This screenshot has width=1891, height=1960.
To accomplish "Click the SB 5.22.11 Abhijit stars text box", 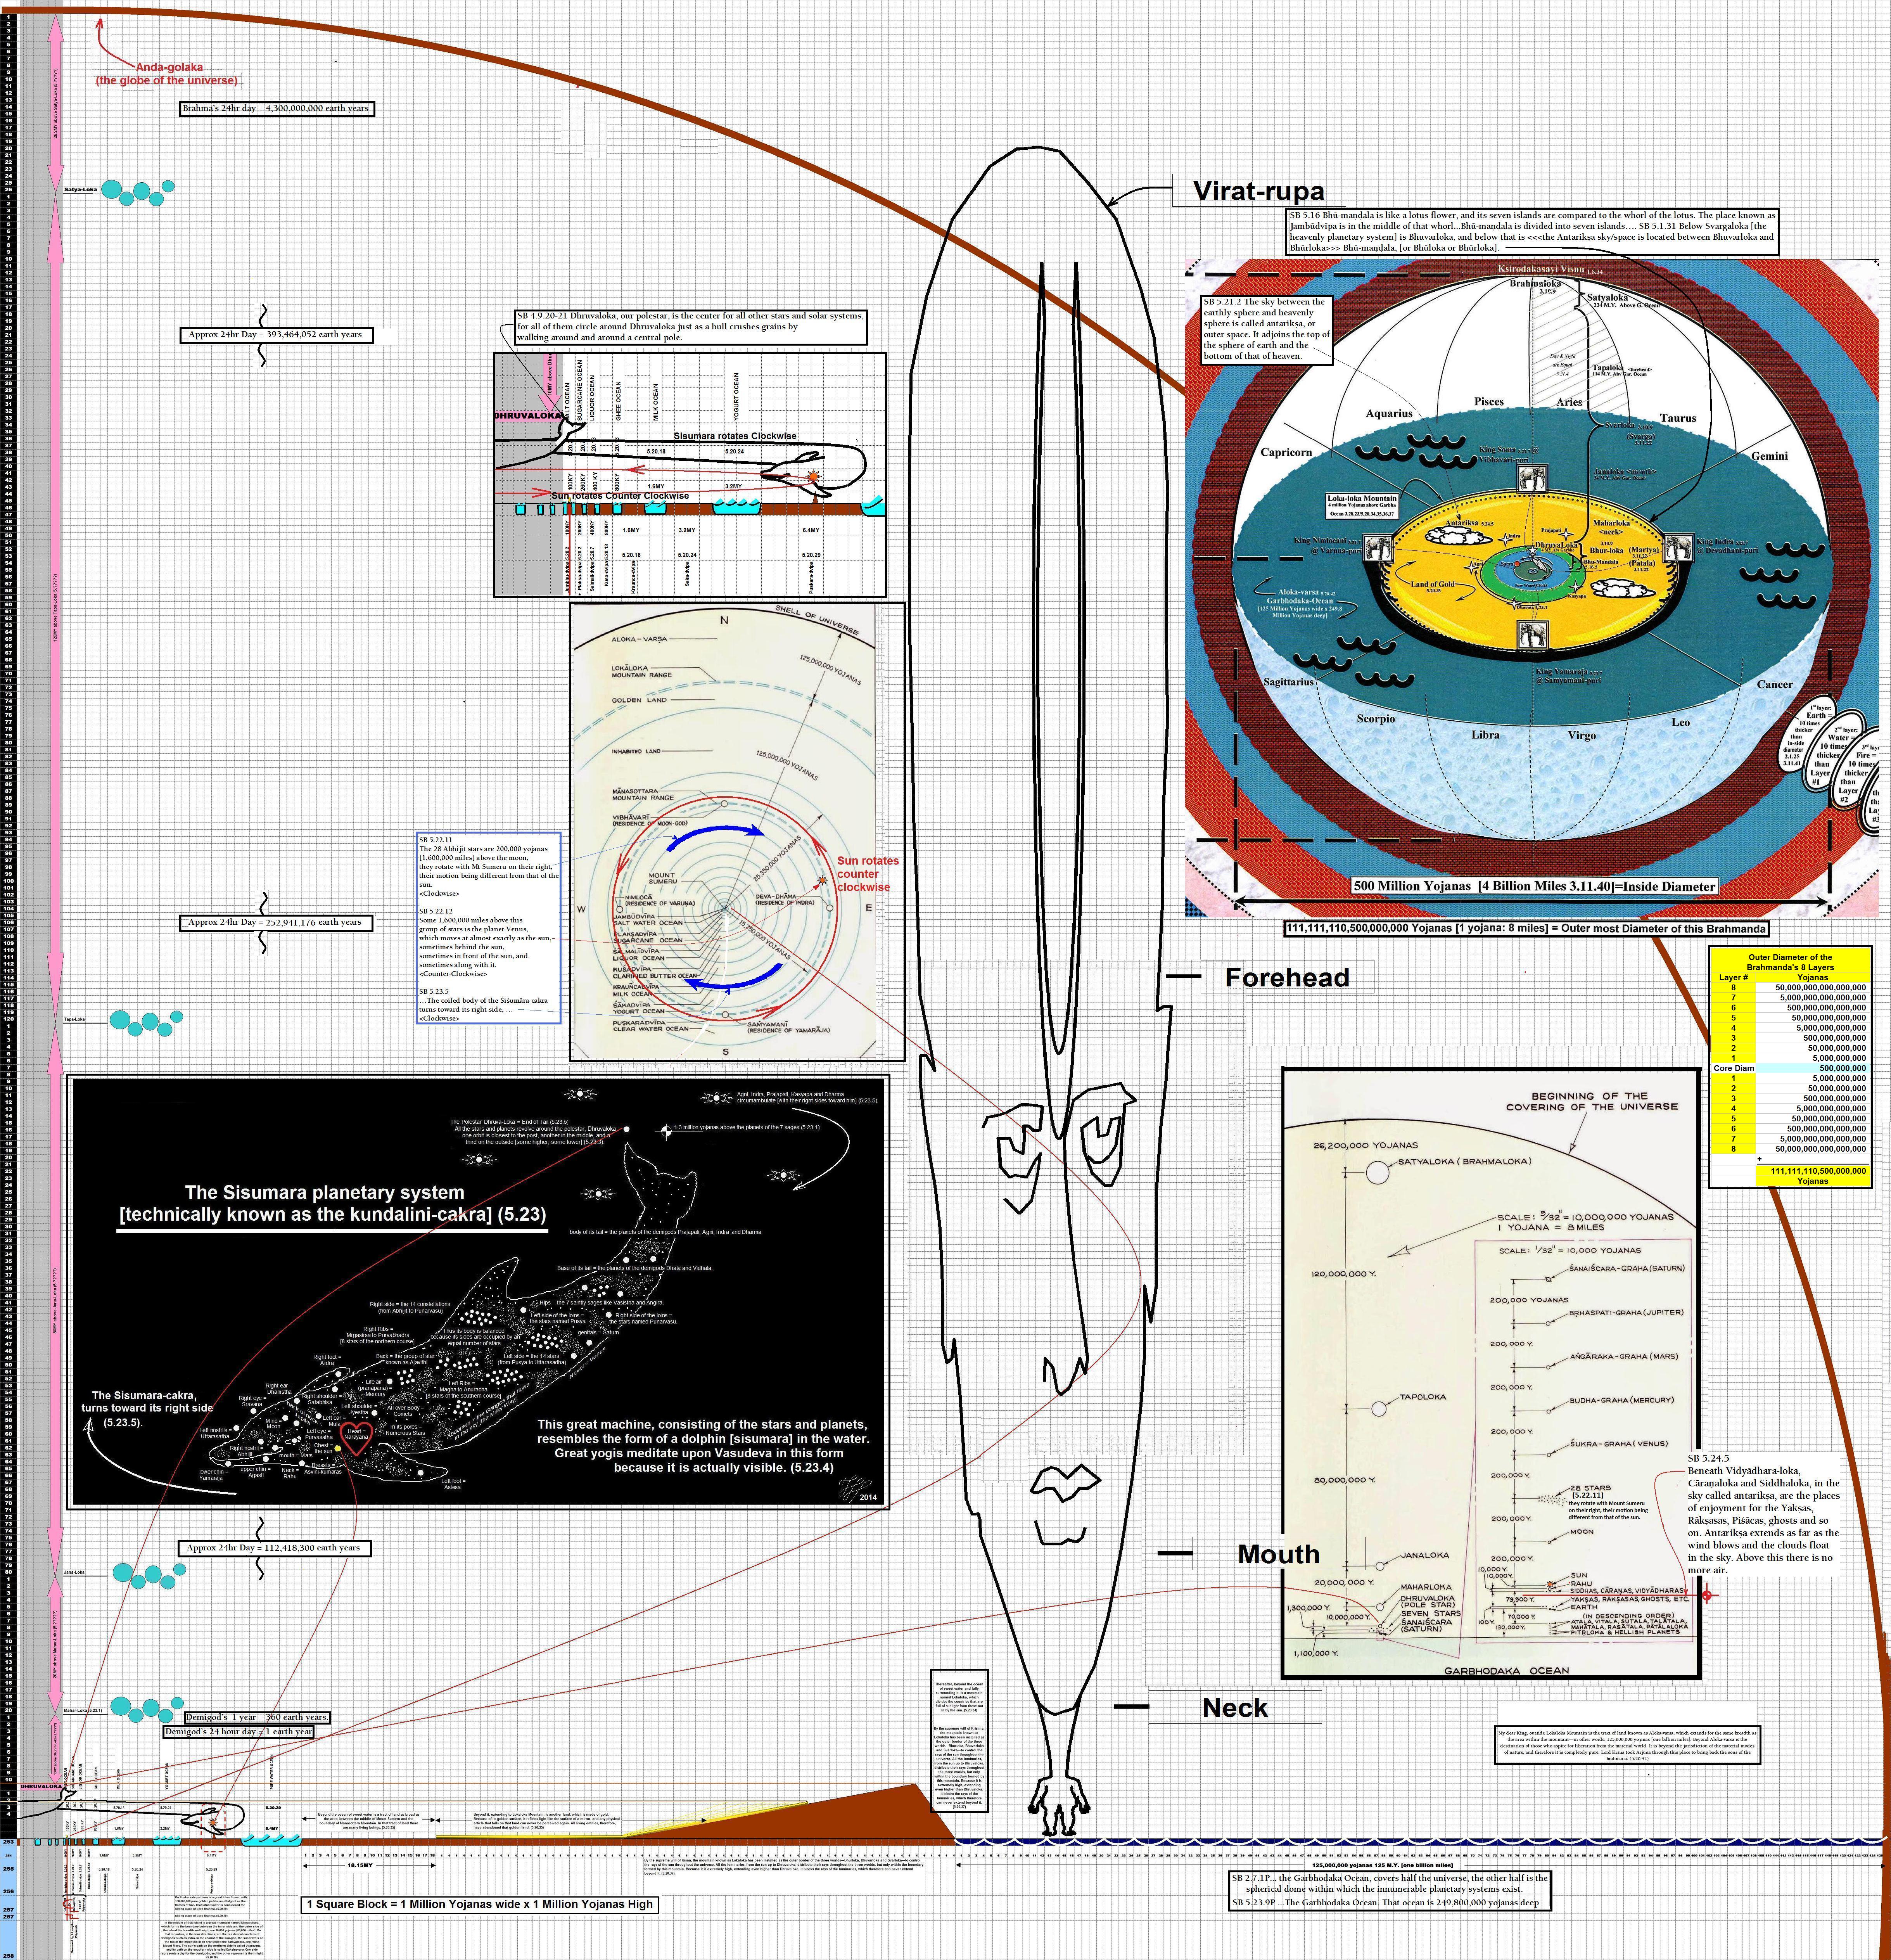I will click(x=489, y=927).
